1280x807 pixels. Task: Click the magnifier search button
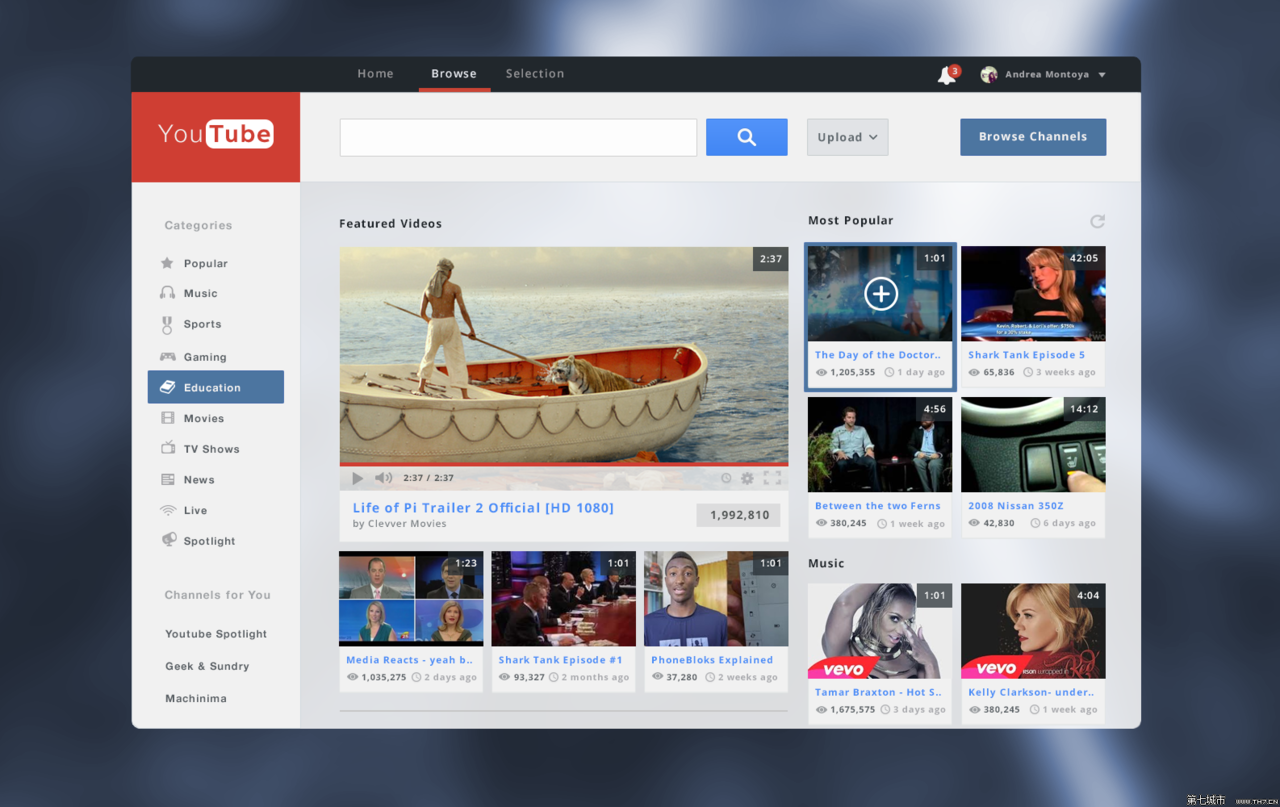[x=746, y=137]
